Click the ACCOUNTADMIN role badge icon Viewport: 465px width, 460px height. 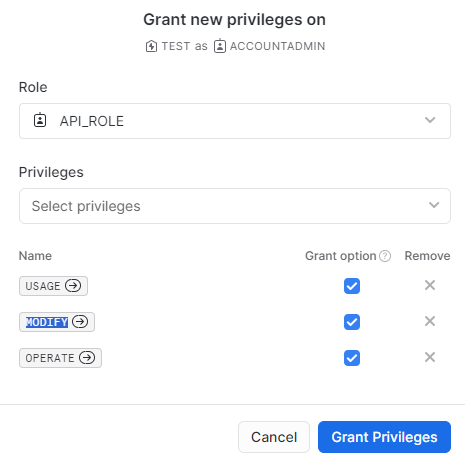coord(220,46)
